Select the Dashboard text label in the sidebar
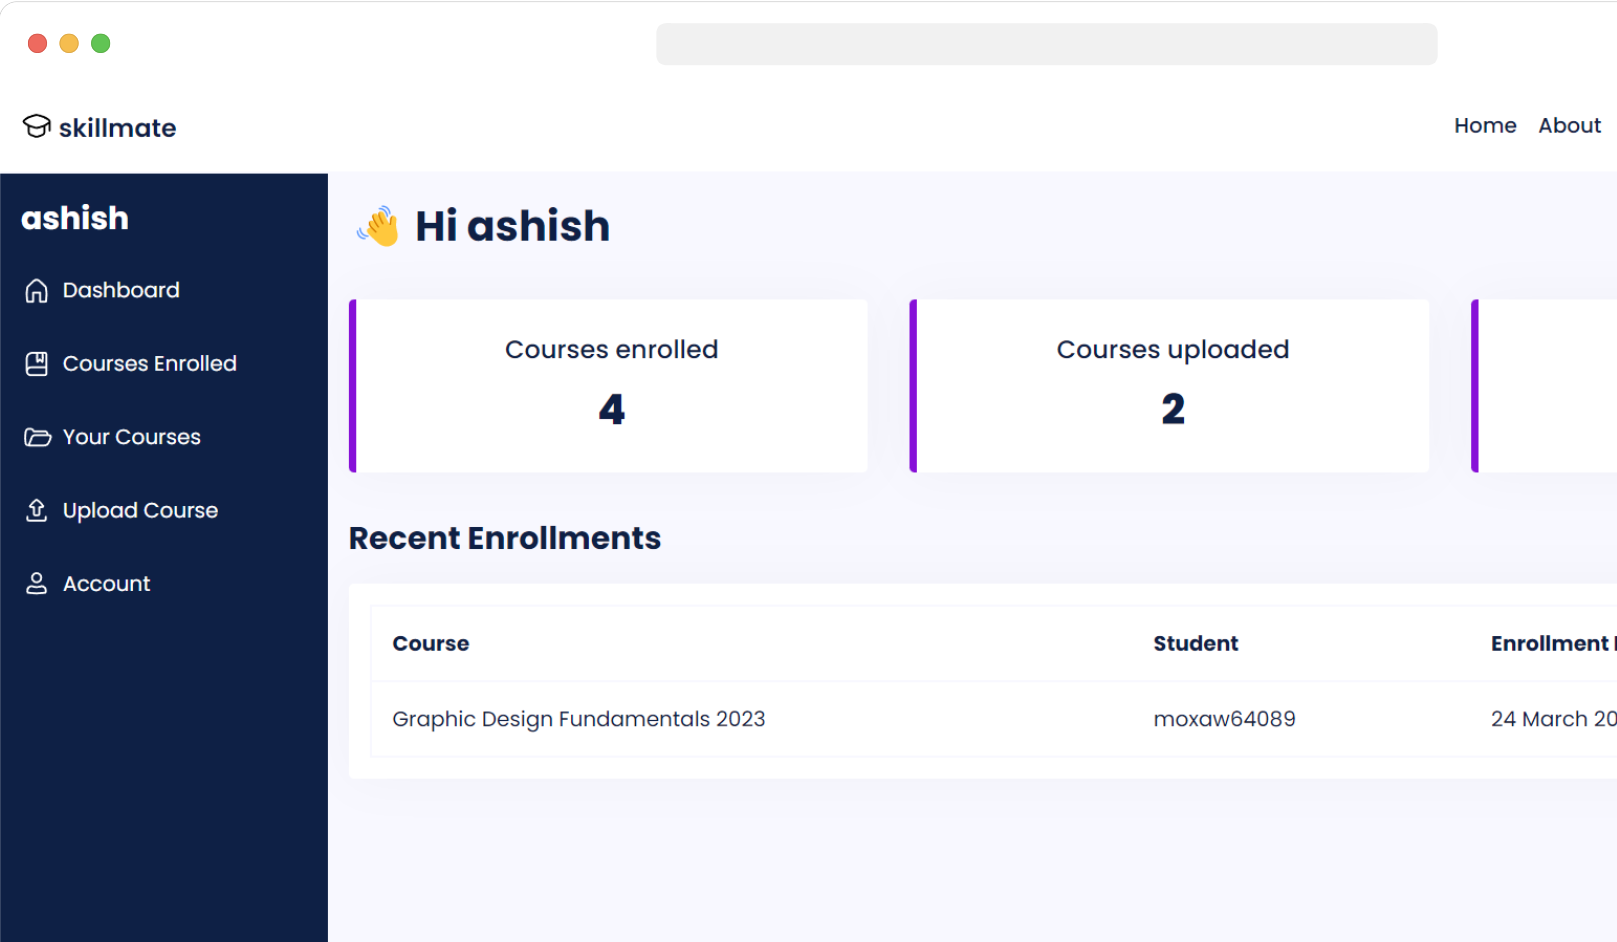The image size is (1617, 942). click(x=121, y=291)
